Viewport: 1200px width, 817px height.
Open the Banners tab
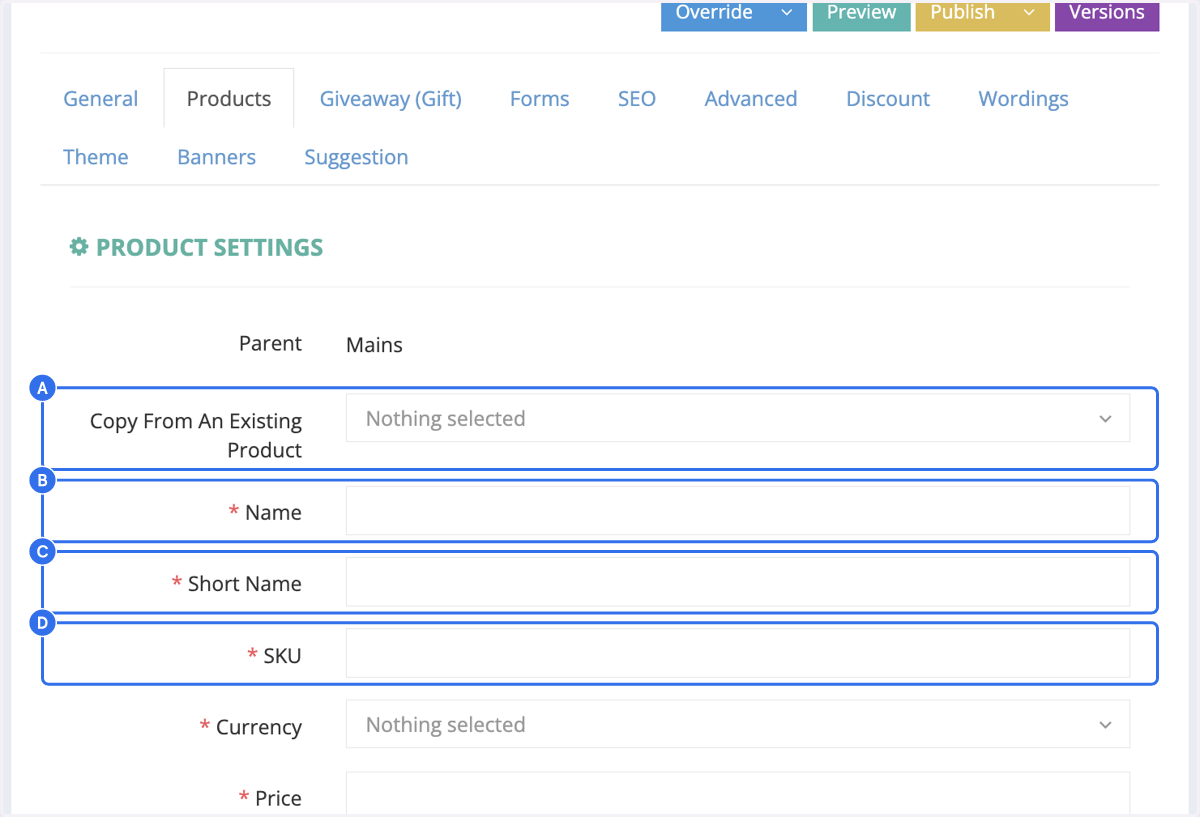tap(217, 157)
